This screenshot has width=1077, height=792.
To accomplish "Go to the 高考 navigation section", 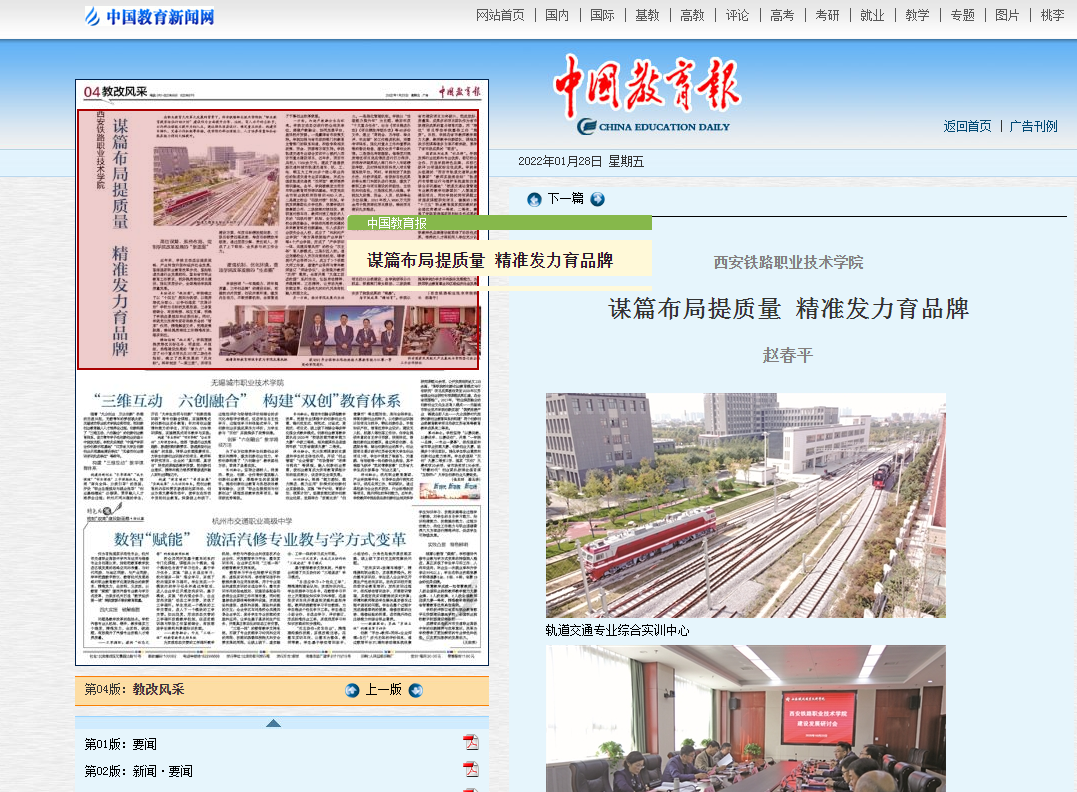I will [782, 15].
